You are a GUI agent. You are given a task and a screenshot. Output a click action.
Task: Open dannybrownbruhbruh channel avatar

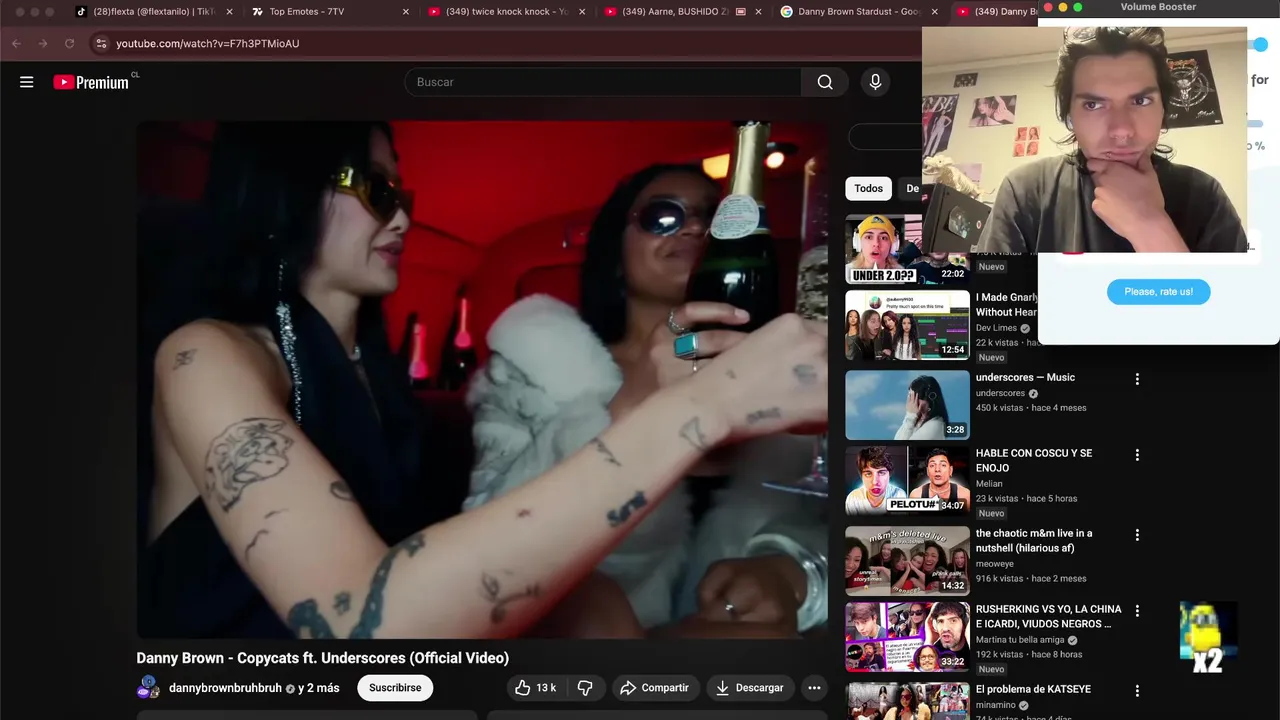pyautogui.click(x=148, y=688)
